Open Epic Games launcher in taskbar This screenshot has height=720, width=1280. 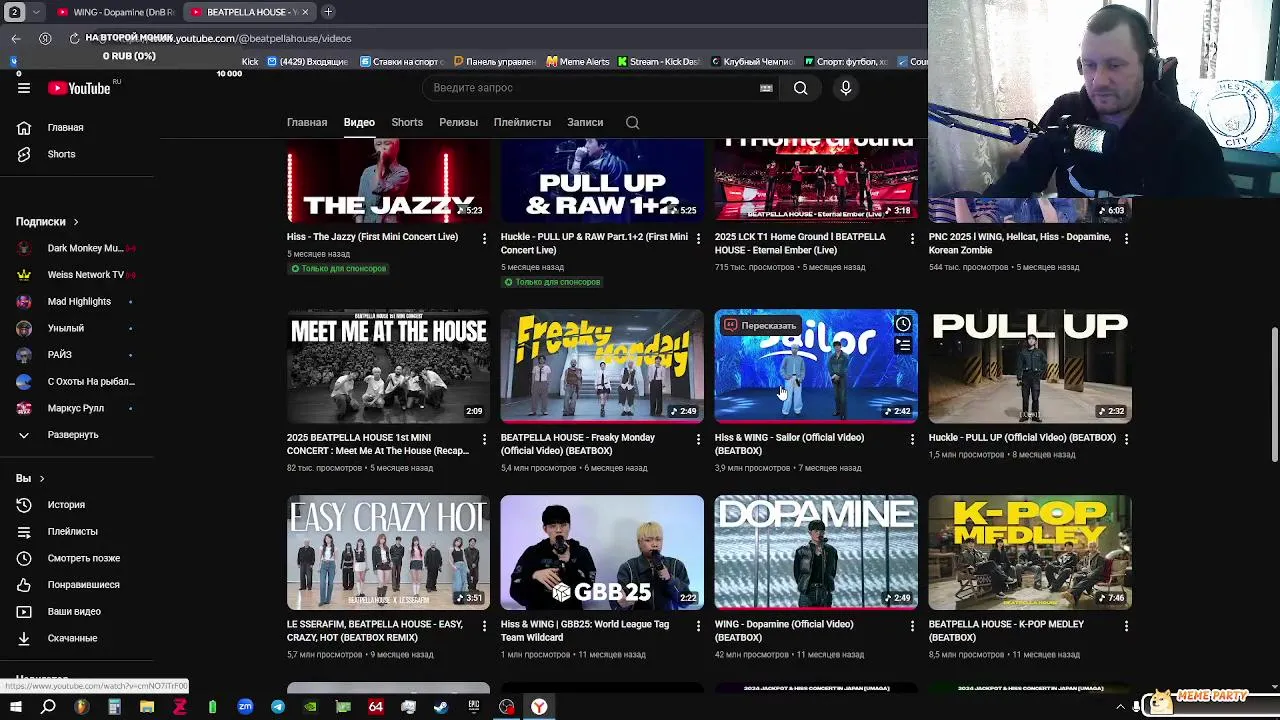(x=473, y=707)
